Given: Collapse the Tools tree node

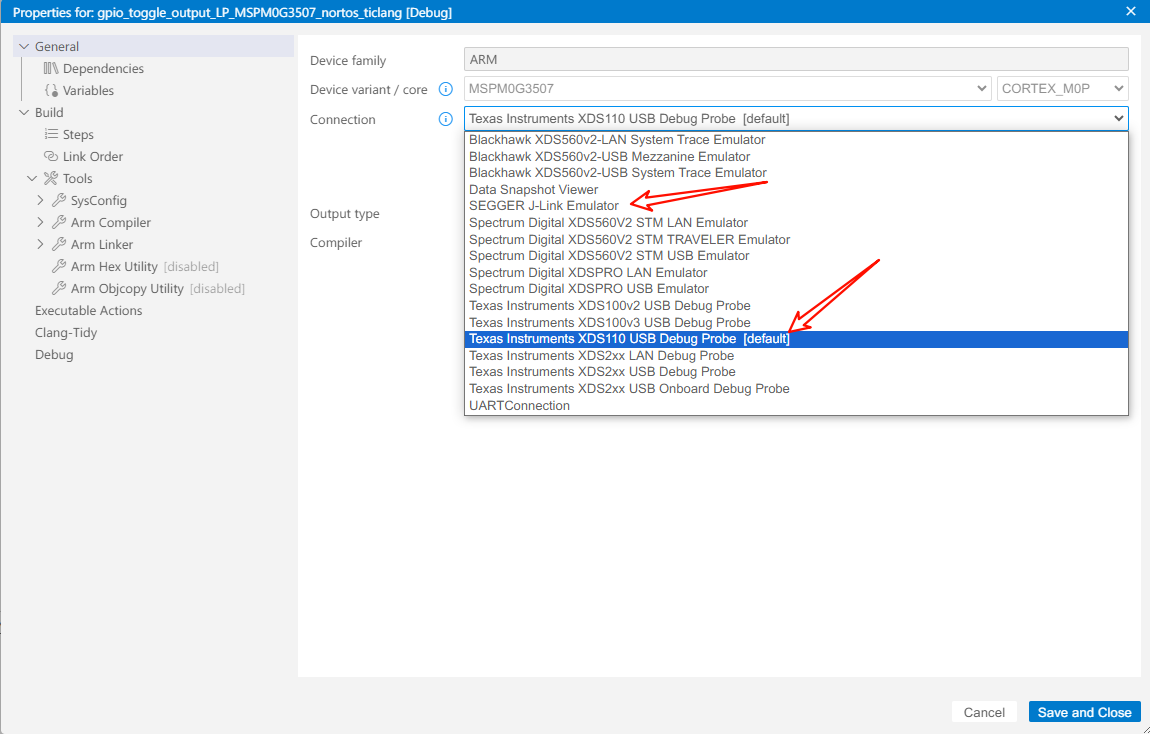Looking at the screenshot, I should [32, 178].
